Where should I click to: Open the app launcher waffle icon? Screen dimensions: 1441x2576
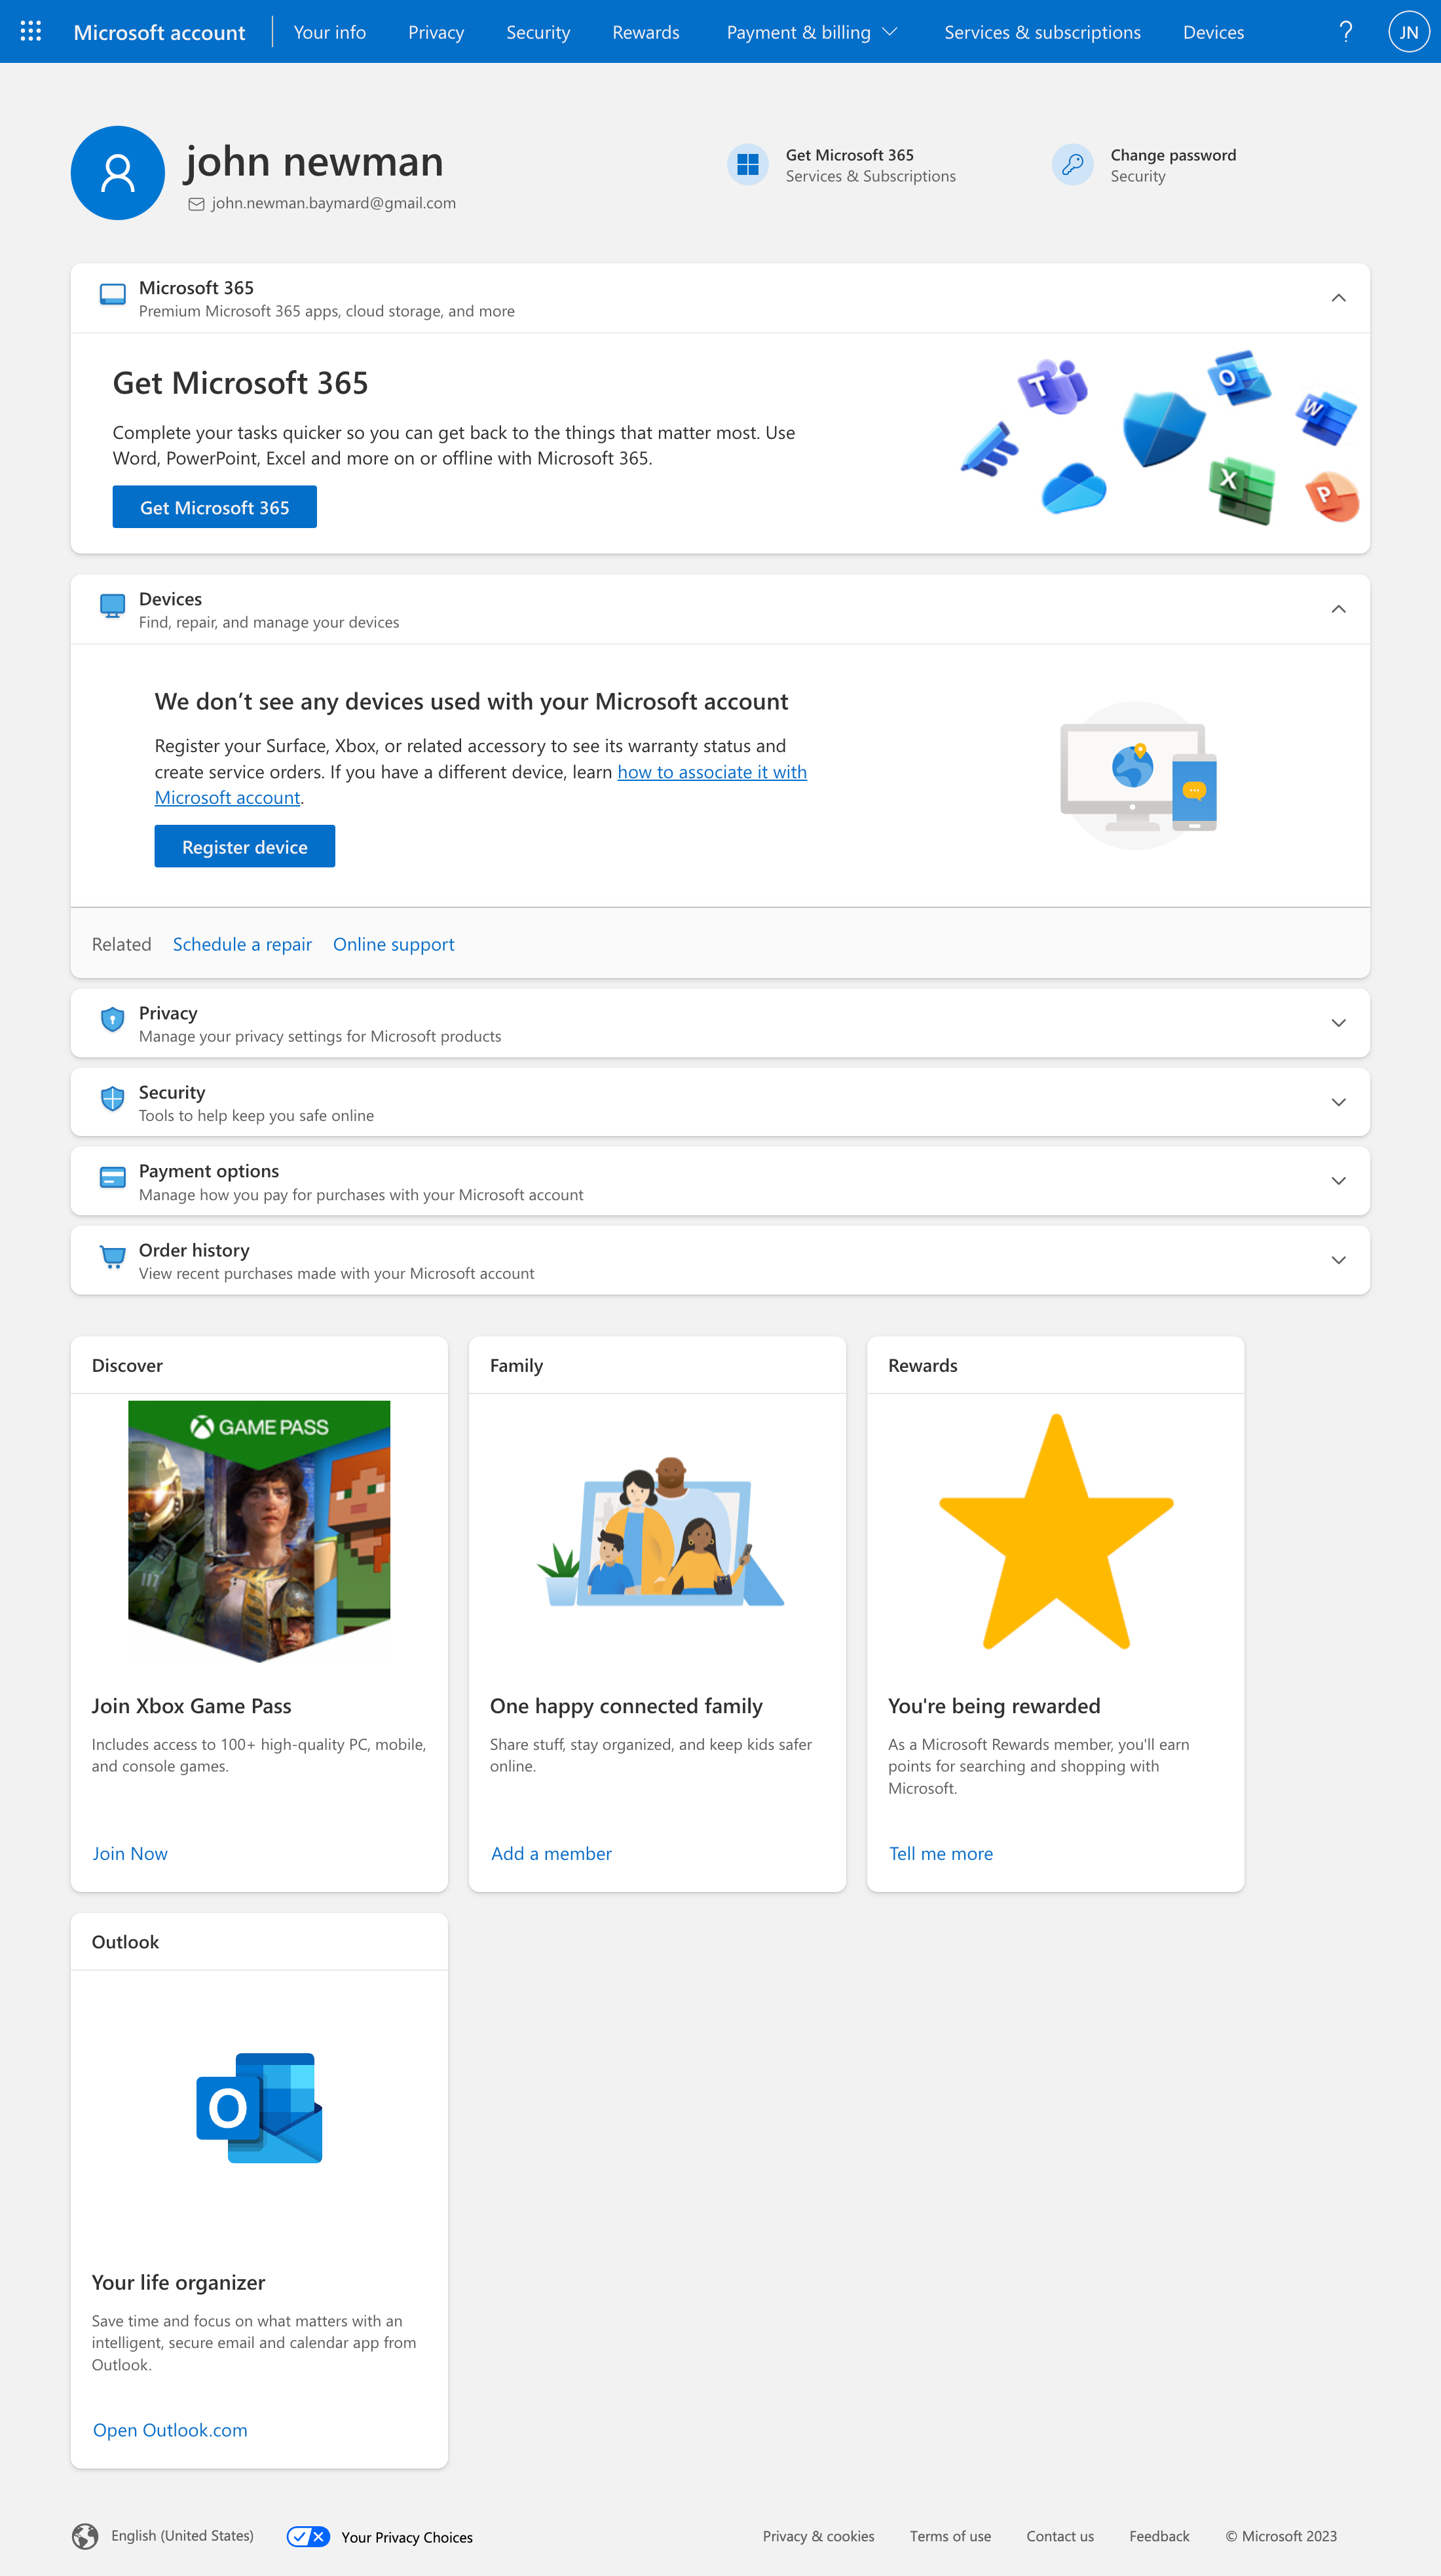pos(30,31)
